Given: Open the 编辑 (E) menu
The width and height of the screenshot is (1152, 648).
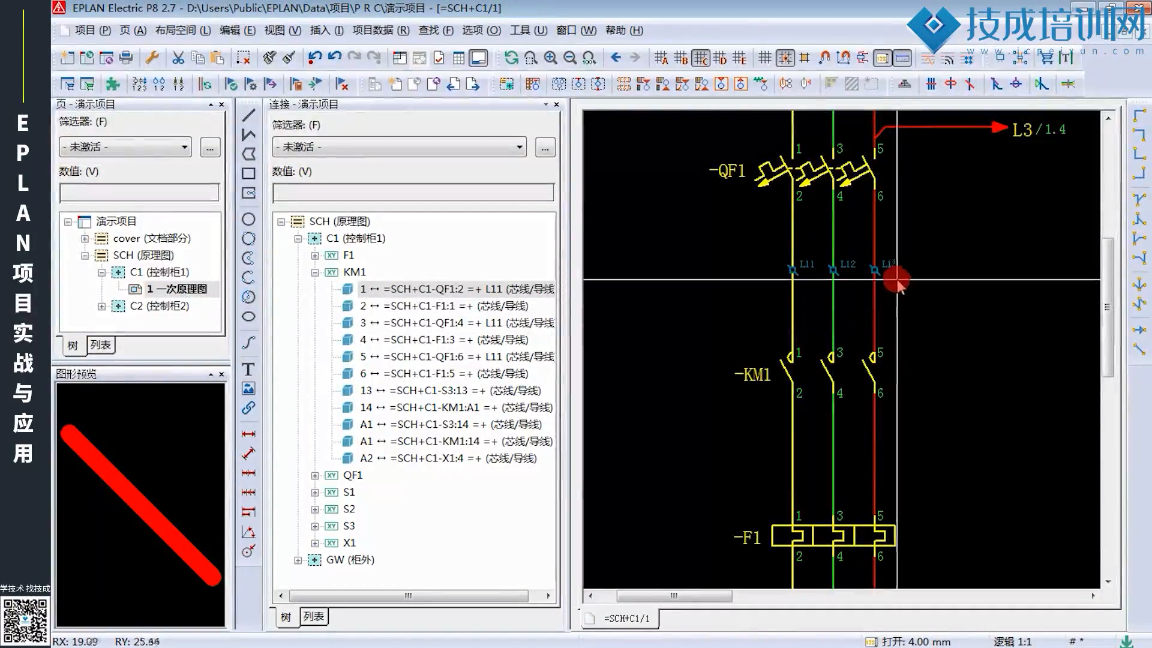Looking at the screenshot, I should (x=237, y=30).
